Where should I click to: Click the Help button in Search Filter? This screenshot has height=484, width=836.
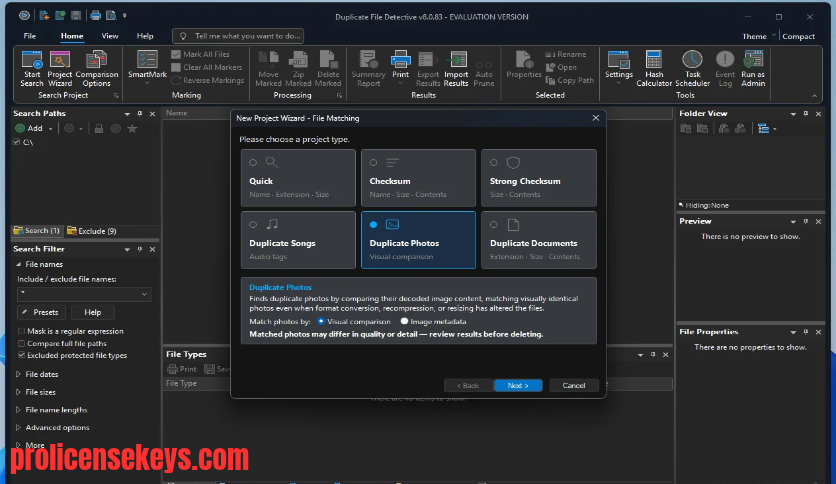click(92, 312)
